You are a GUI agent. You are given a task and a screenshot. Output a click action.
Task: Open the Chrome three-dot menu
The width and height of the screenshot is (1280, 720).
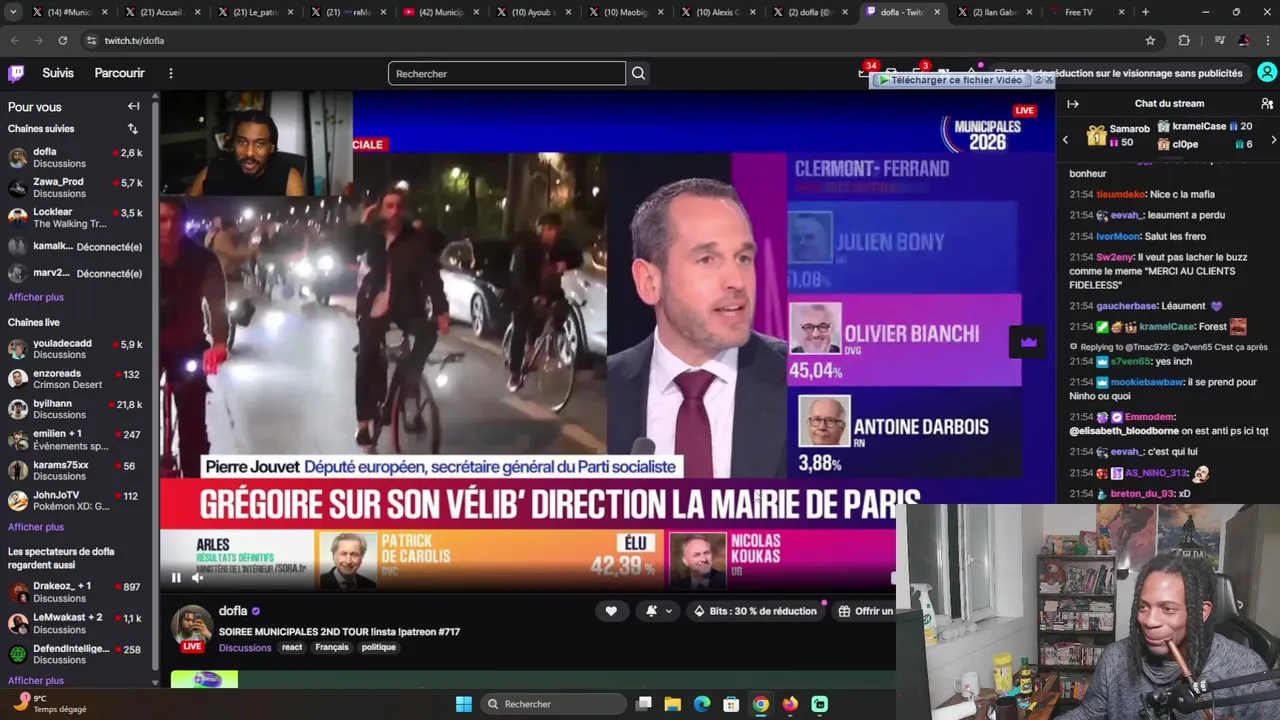click(x=1268, y=40)
